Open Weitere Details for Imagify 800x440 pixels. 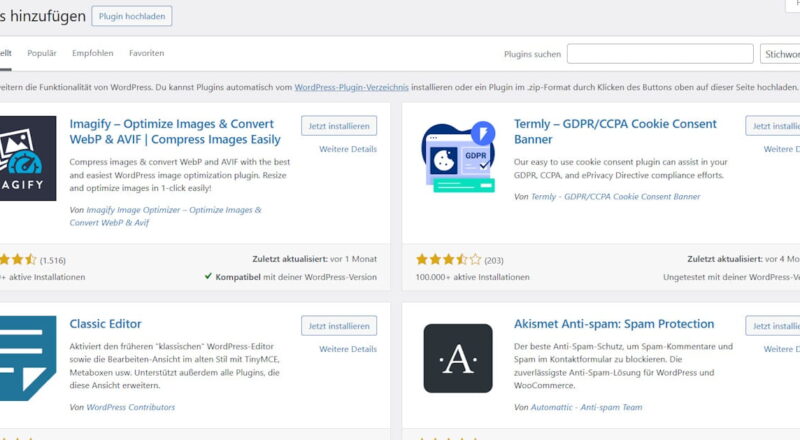tap(348, 149)
